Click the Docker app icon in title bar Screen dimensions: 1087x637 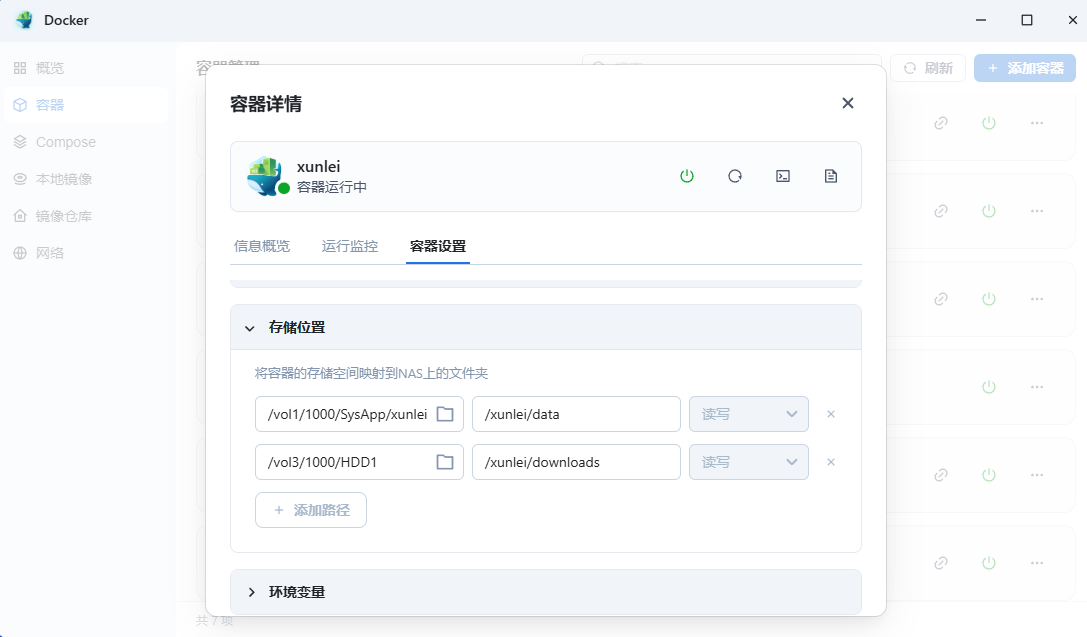(24, 20)
